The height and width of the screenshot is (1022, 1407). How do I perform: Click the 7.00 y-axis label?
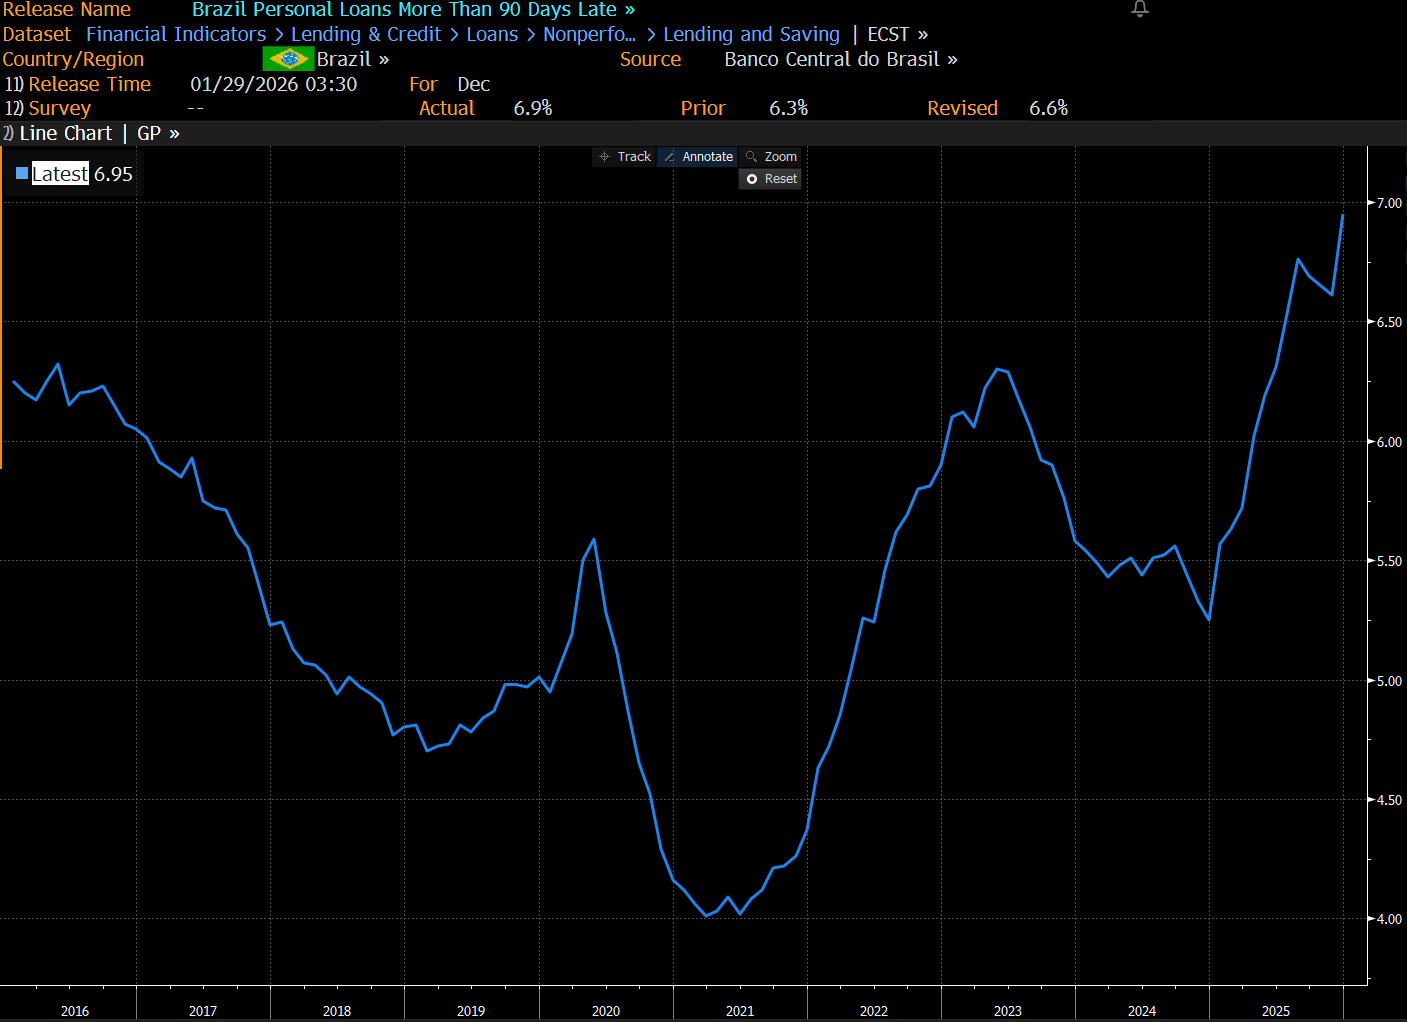tap(1389, 203)
